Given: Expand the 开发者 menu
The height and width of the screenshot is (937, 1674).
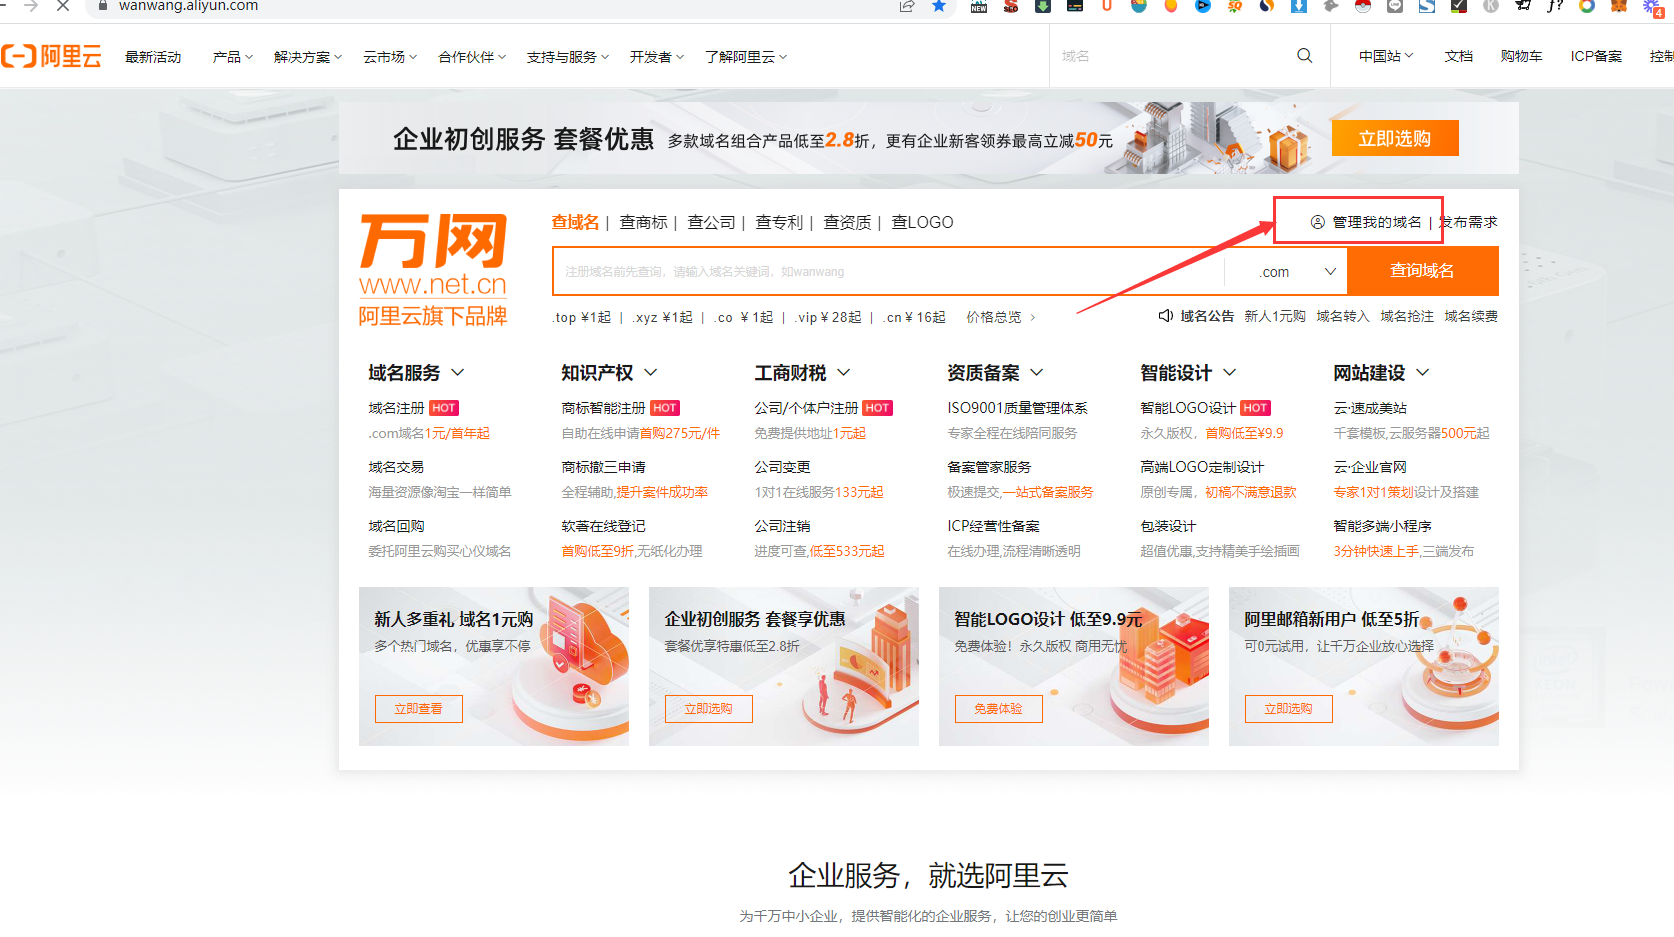Looking at the screenshot, I should pyautogui.click(x=657, y=57).
